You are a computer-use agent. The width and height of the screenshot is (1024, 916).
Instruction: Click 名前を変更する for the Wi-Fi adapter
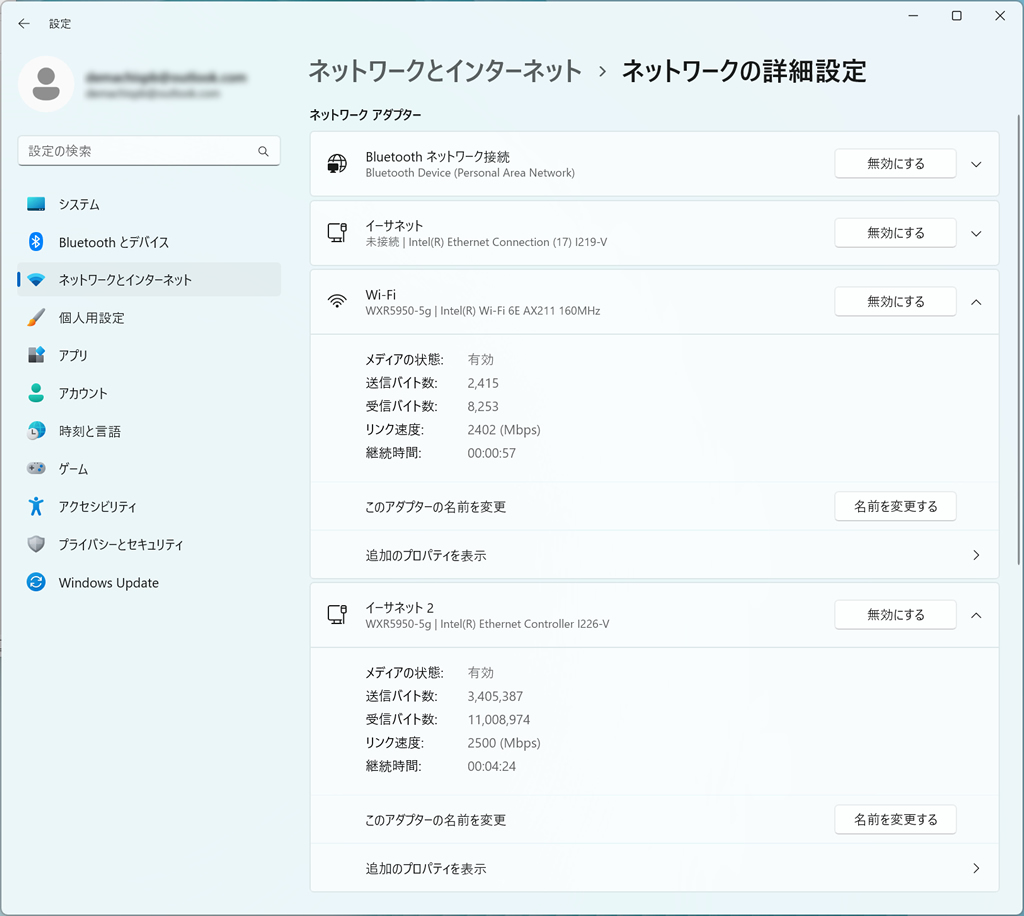tap(895, 507)
